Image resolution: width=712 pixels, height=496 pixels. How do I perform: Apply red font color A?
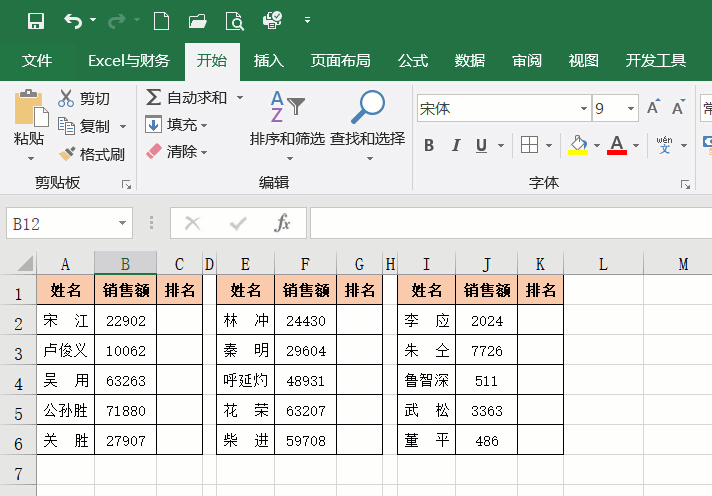[x=617, y=145]
